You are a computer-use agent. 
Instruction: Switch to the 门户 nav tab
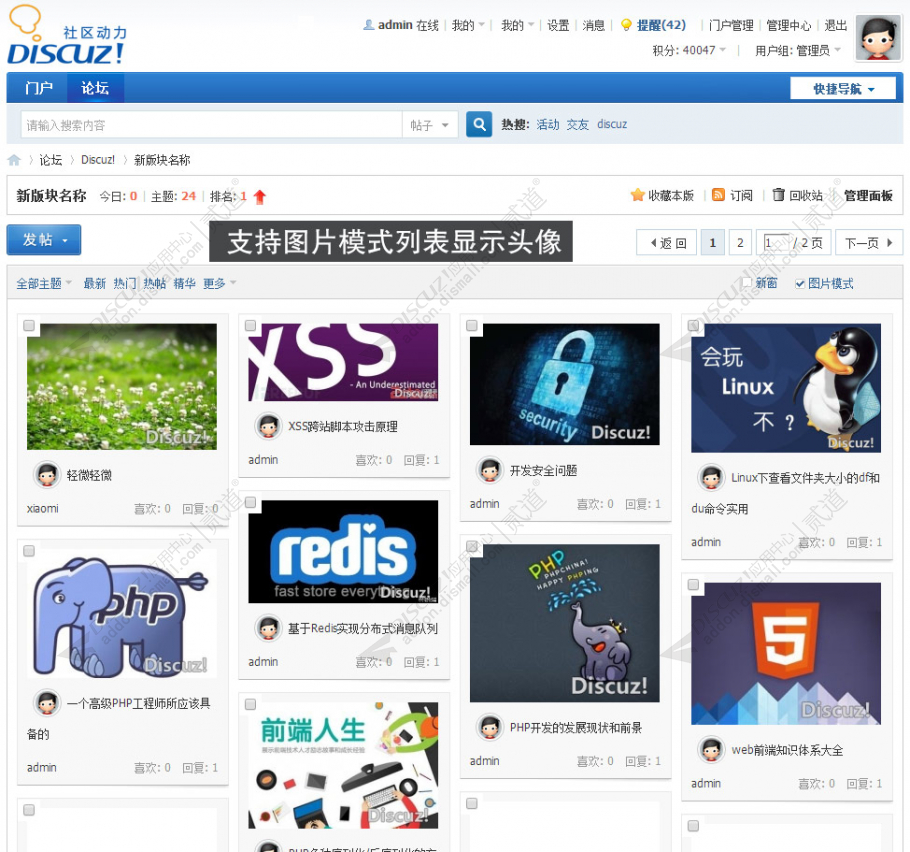click(x=38, y=88)
